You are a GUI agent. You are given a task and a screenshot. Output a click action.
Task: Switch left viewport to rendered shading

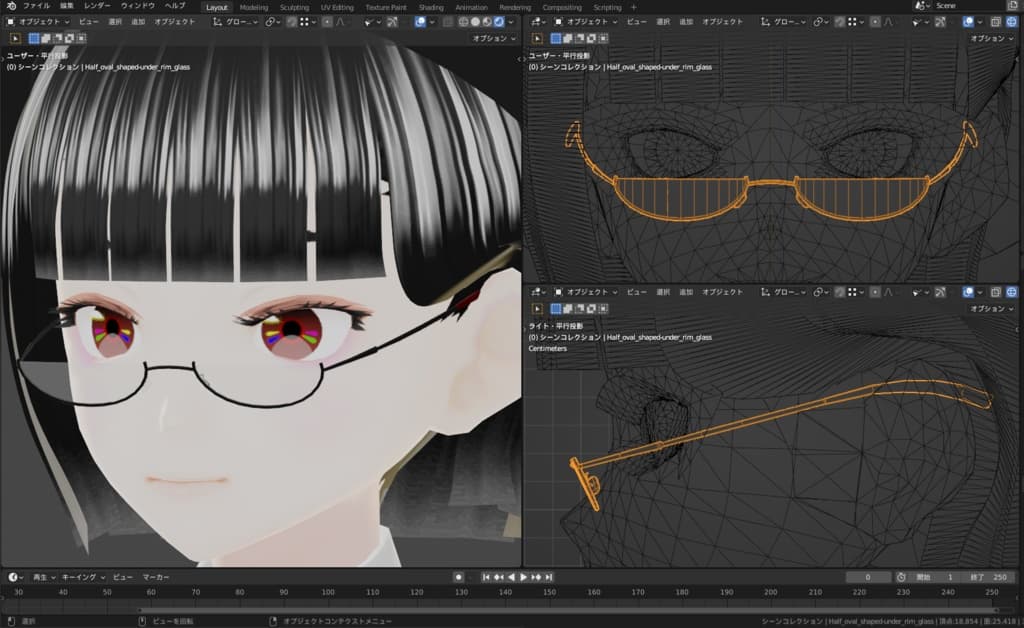click(500, 21)
